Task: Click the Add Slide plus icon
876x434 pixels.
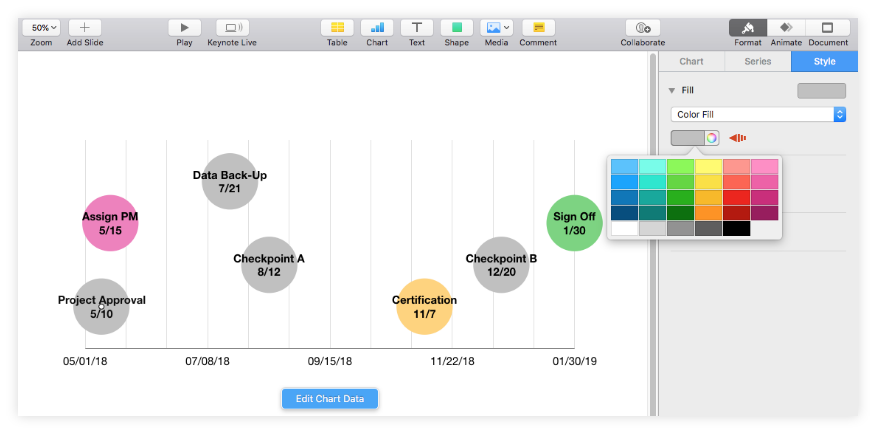Action: point(85,27)
